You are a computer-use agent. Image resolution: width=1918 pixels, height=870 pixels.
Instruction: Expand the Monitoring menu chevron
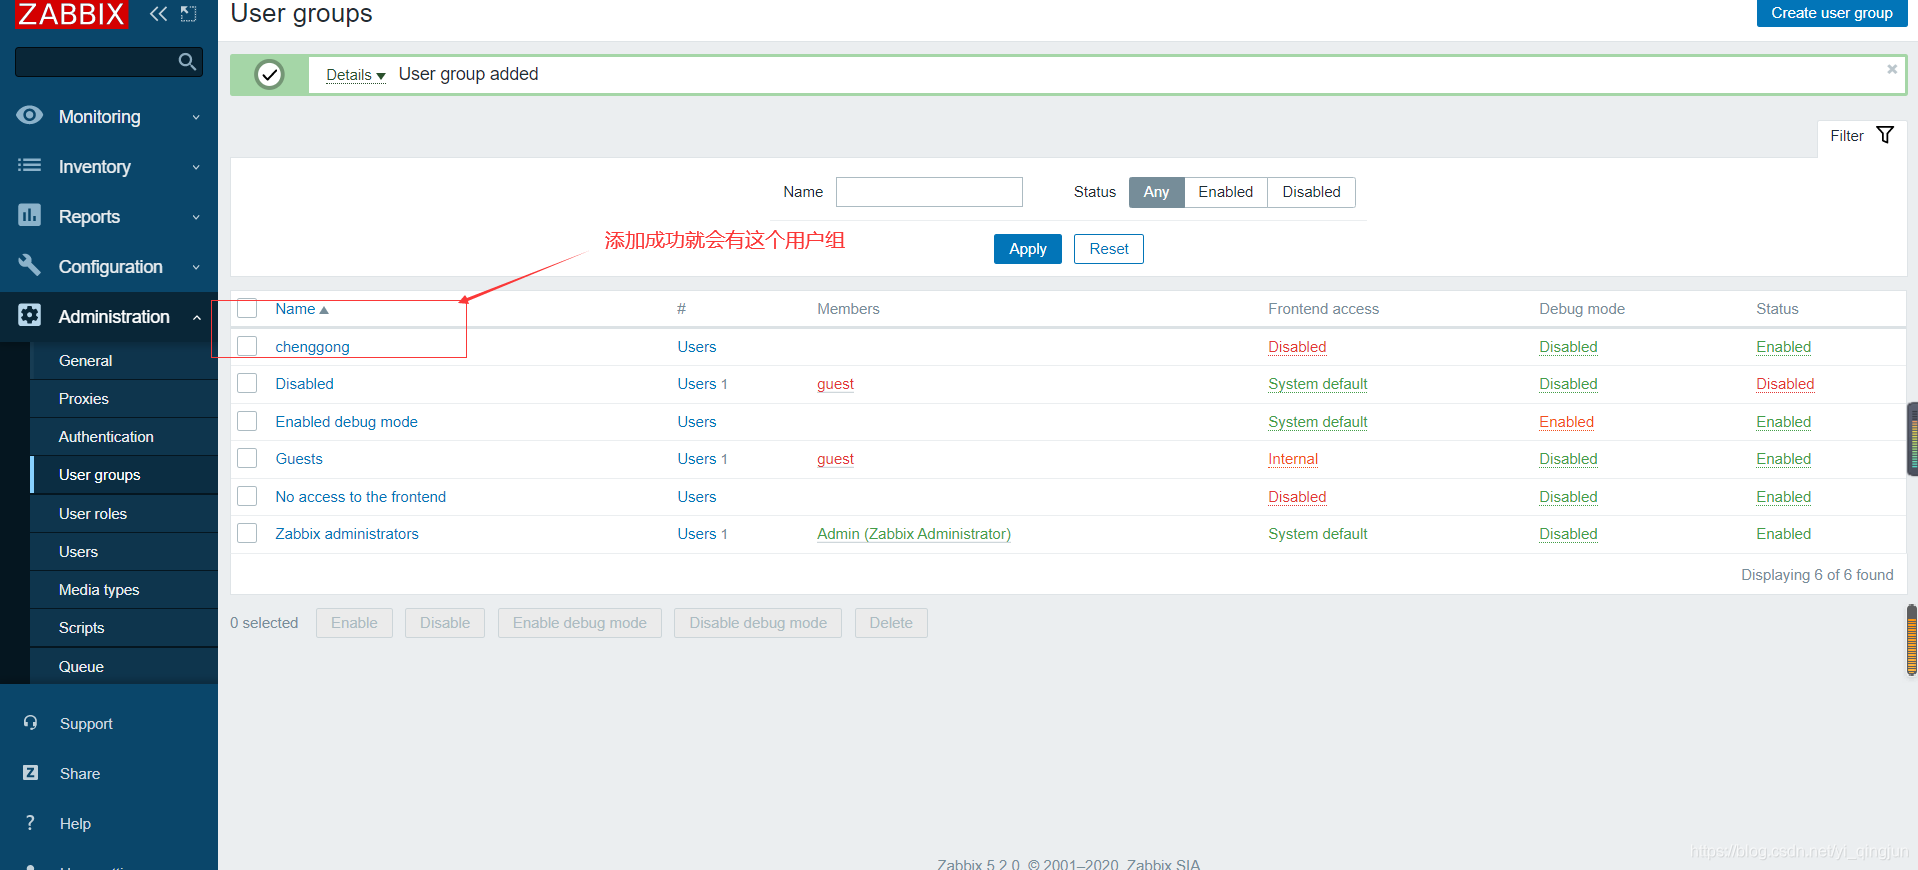click(196, 117)
